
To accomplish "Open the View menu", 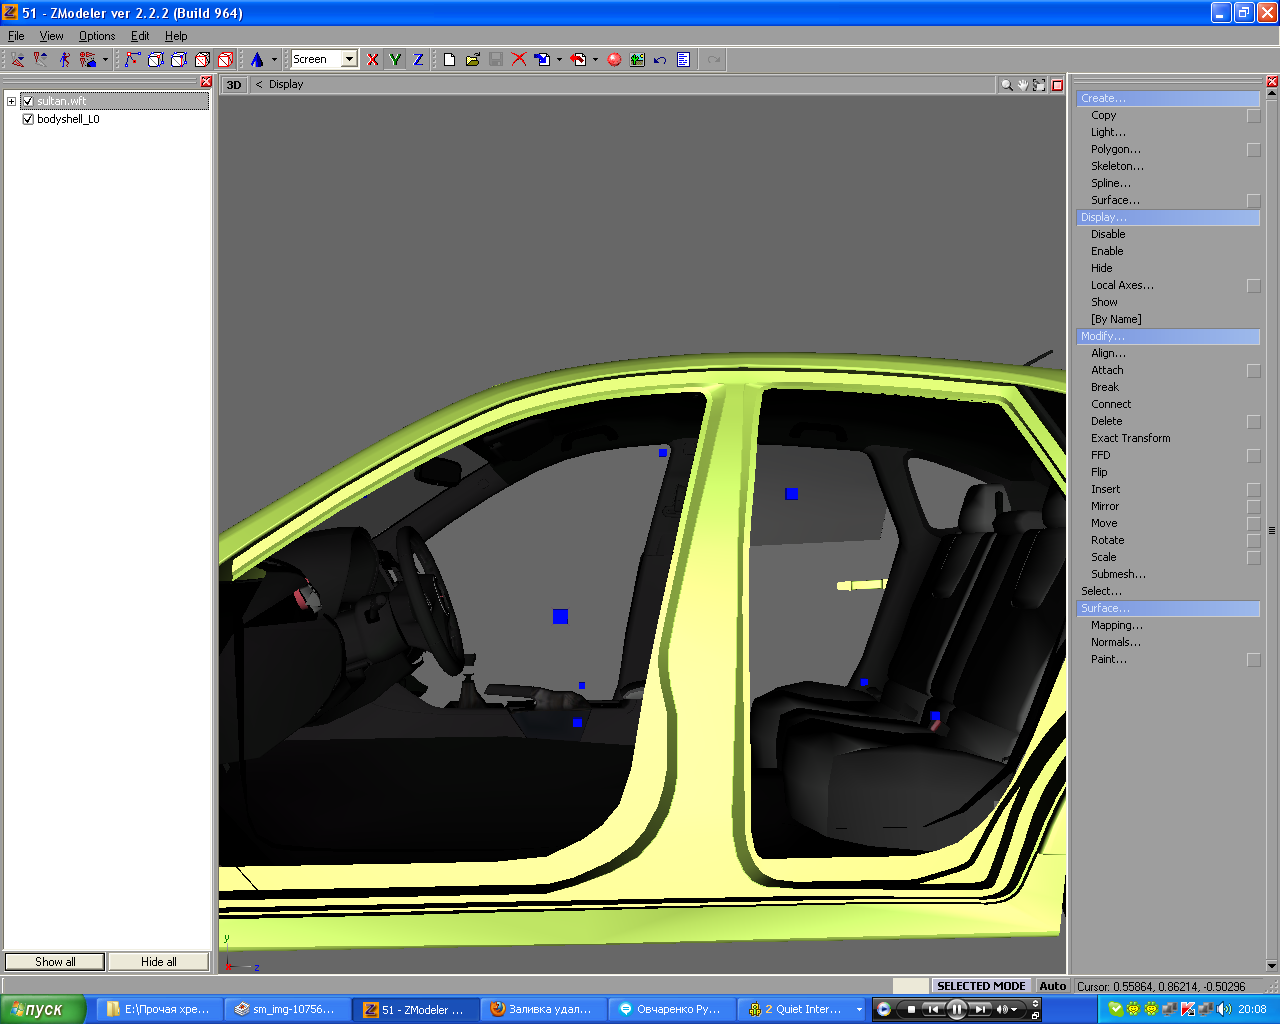I will (52, 36).
